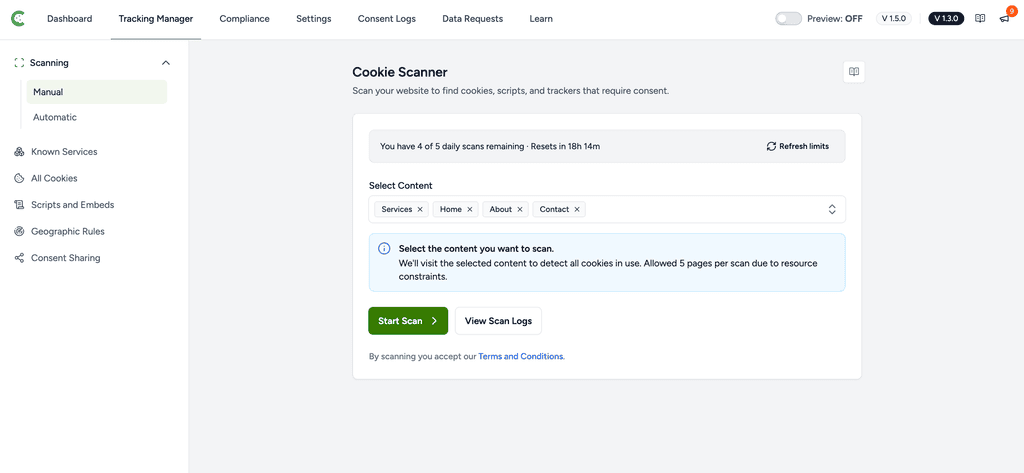
Task: Open the Cookie Scanner help book icon
Action: [854, 72]
